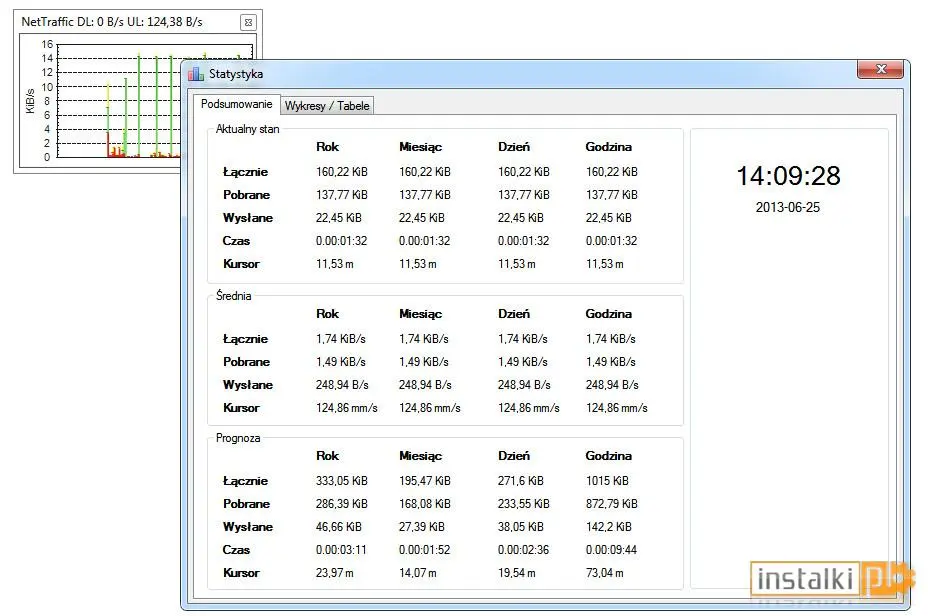
Task: Switch to the Wykresy / Tabele tab
Action: [327, 106]
